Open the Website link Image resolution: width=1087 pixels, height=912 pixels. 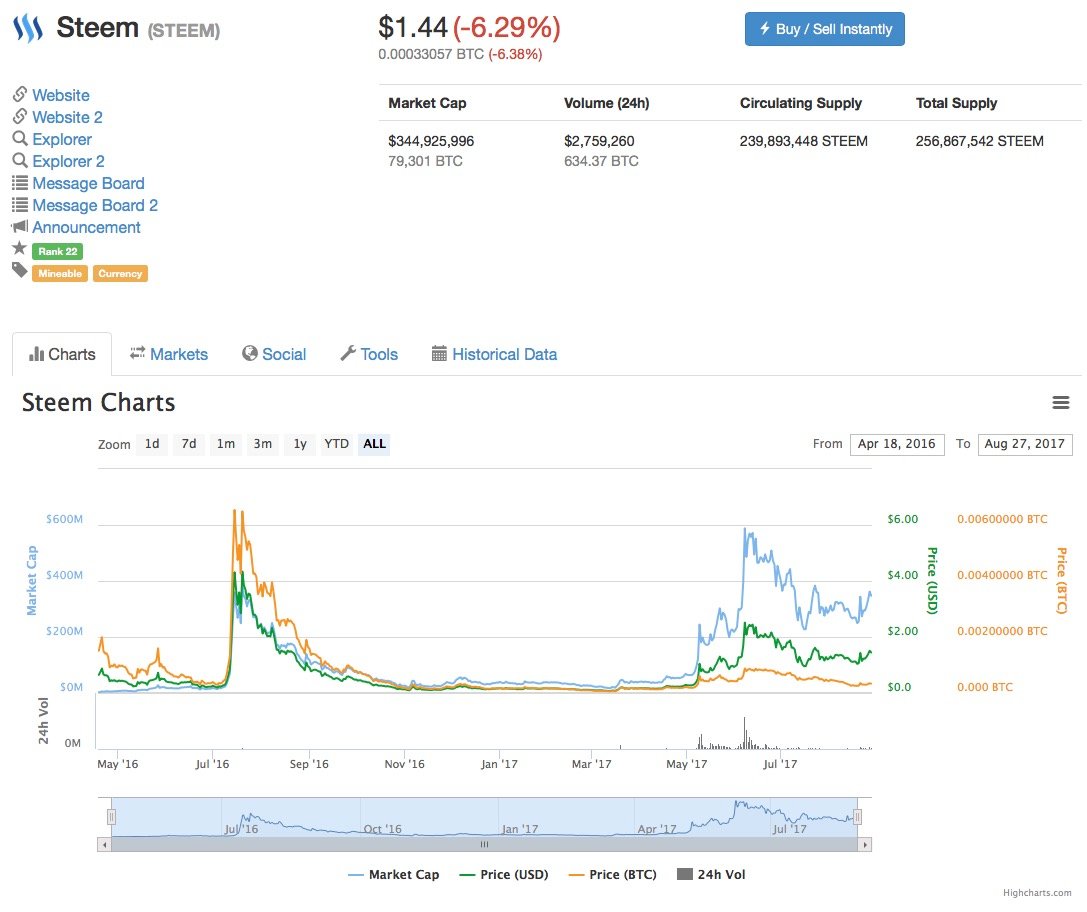[x=61, y=95]
